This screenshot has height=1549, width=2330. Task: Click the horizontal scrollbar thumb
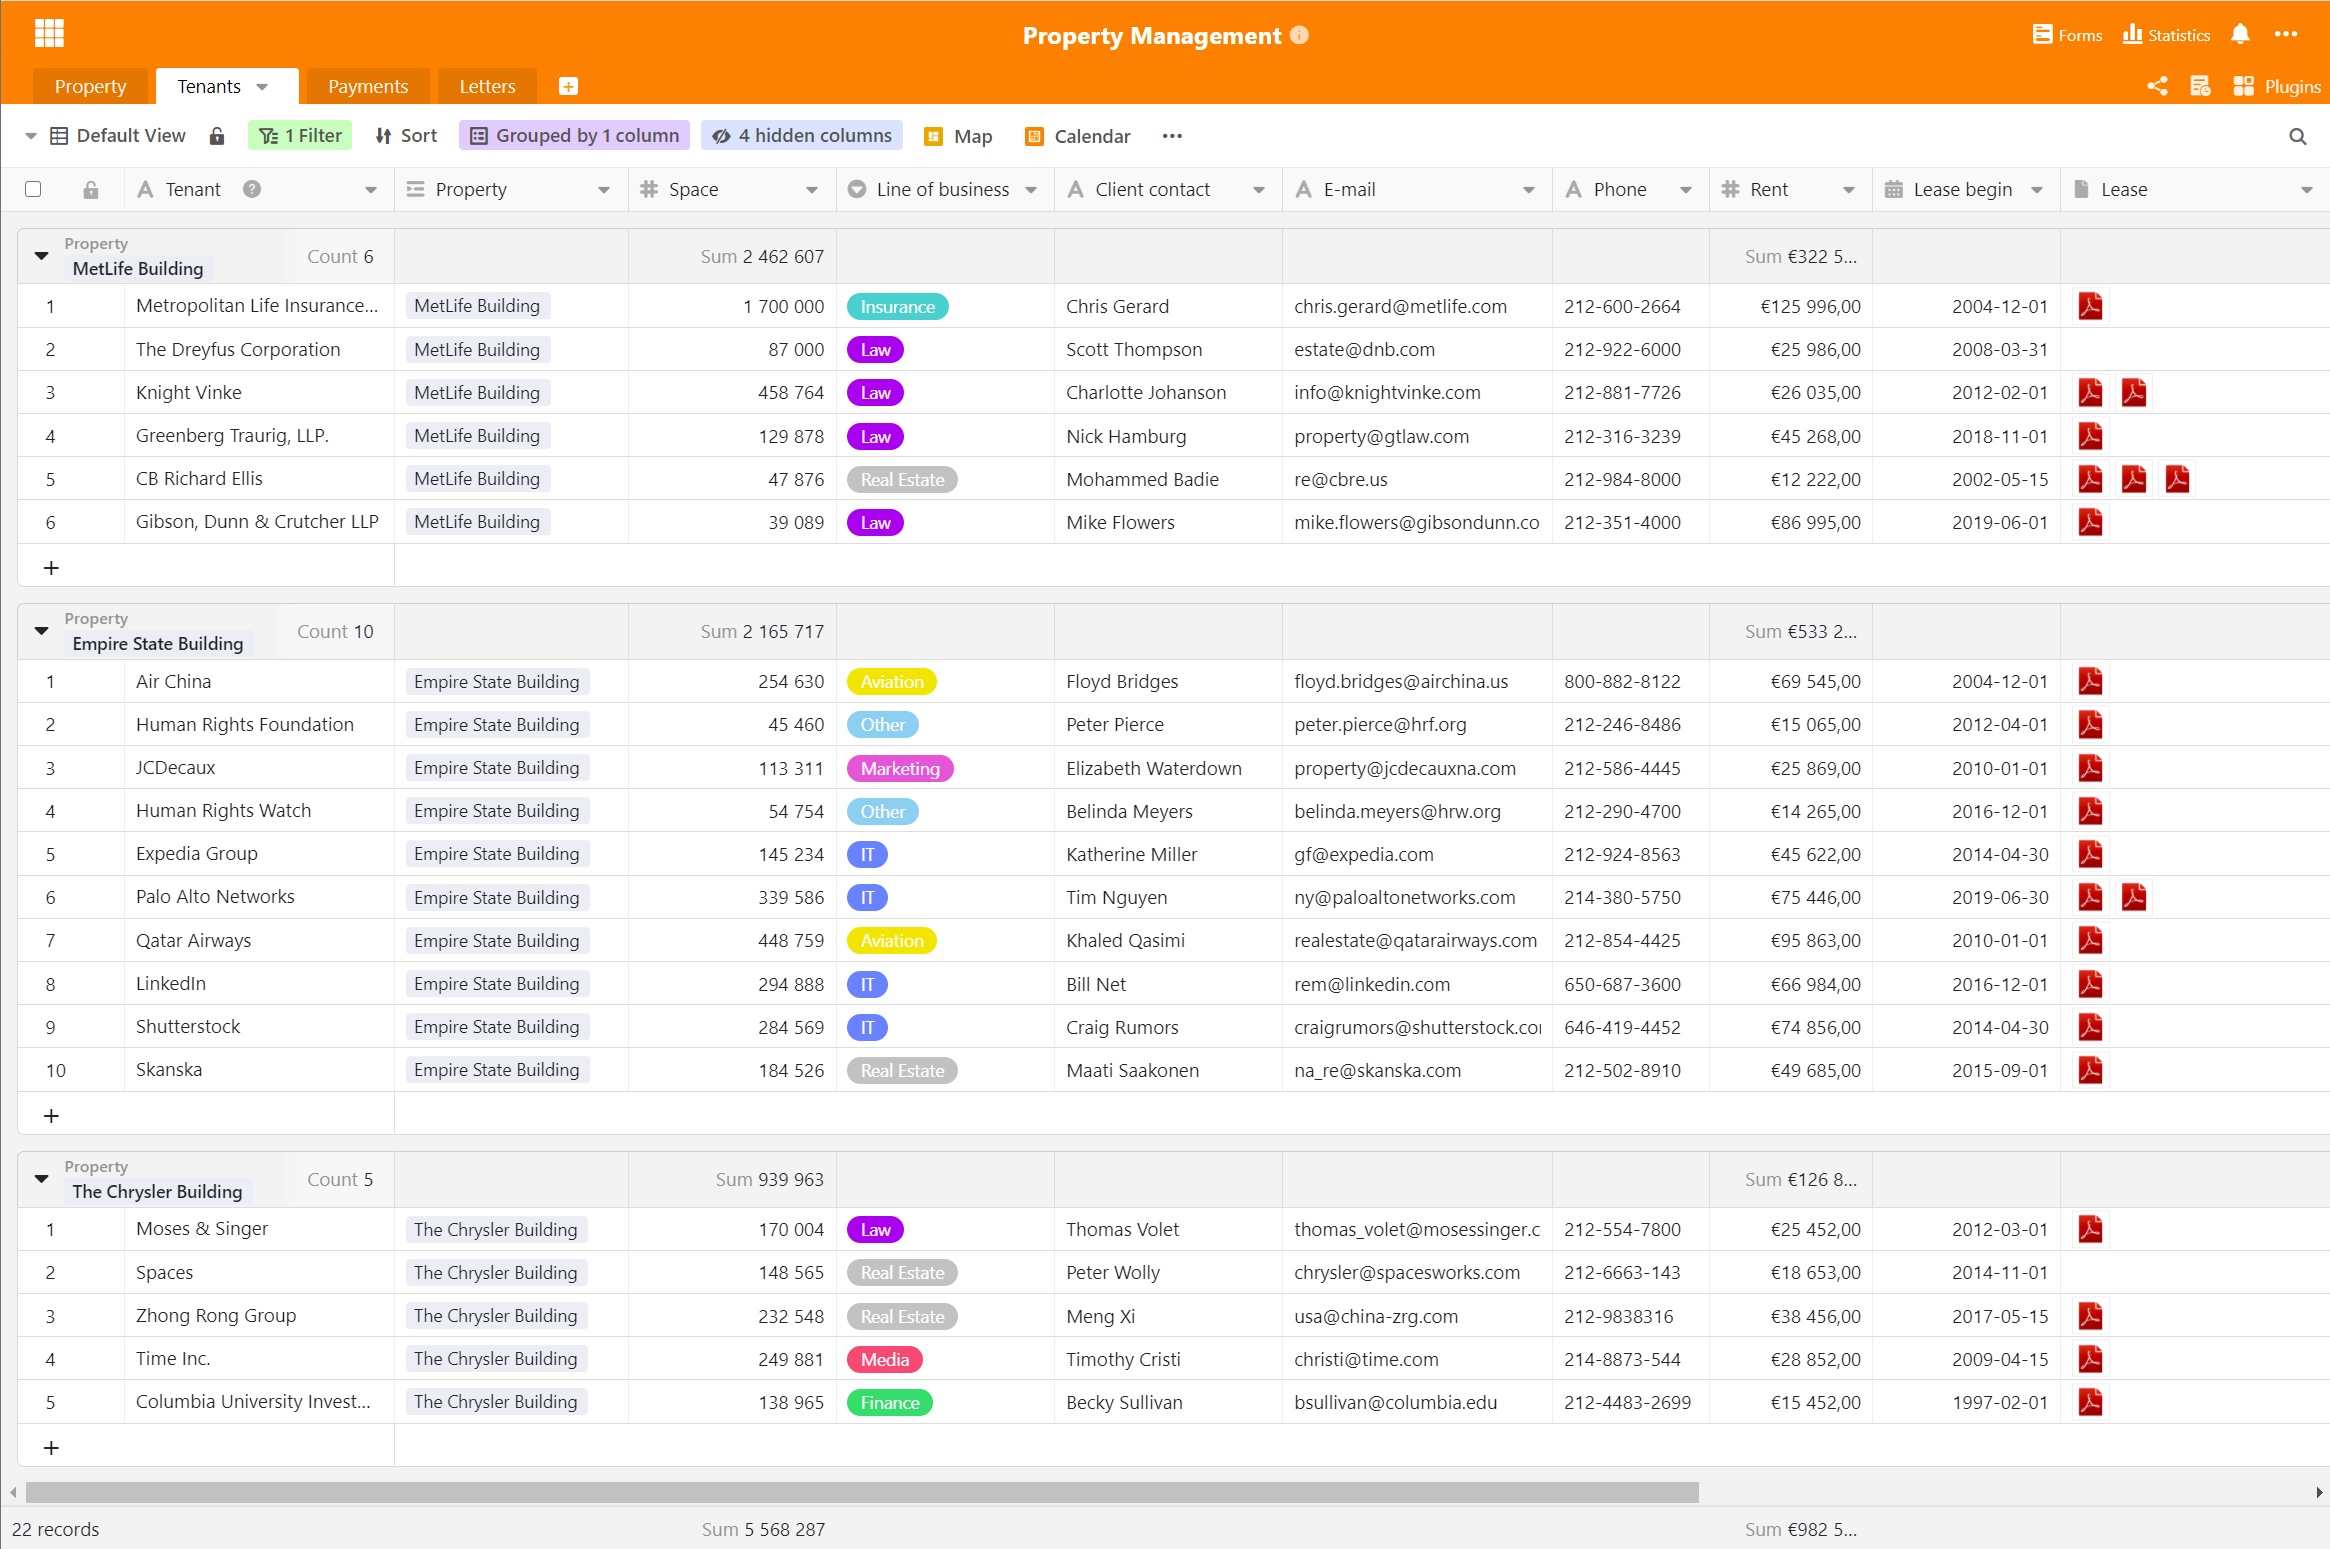pyautogui.click(x=862, y=1492)
